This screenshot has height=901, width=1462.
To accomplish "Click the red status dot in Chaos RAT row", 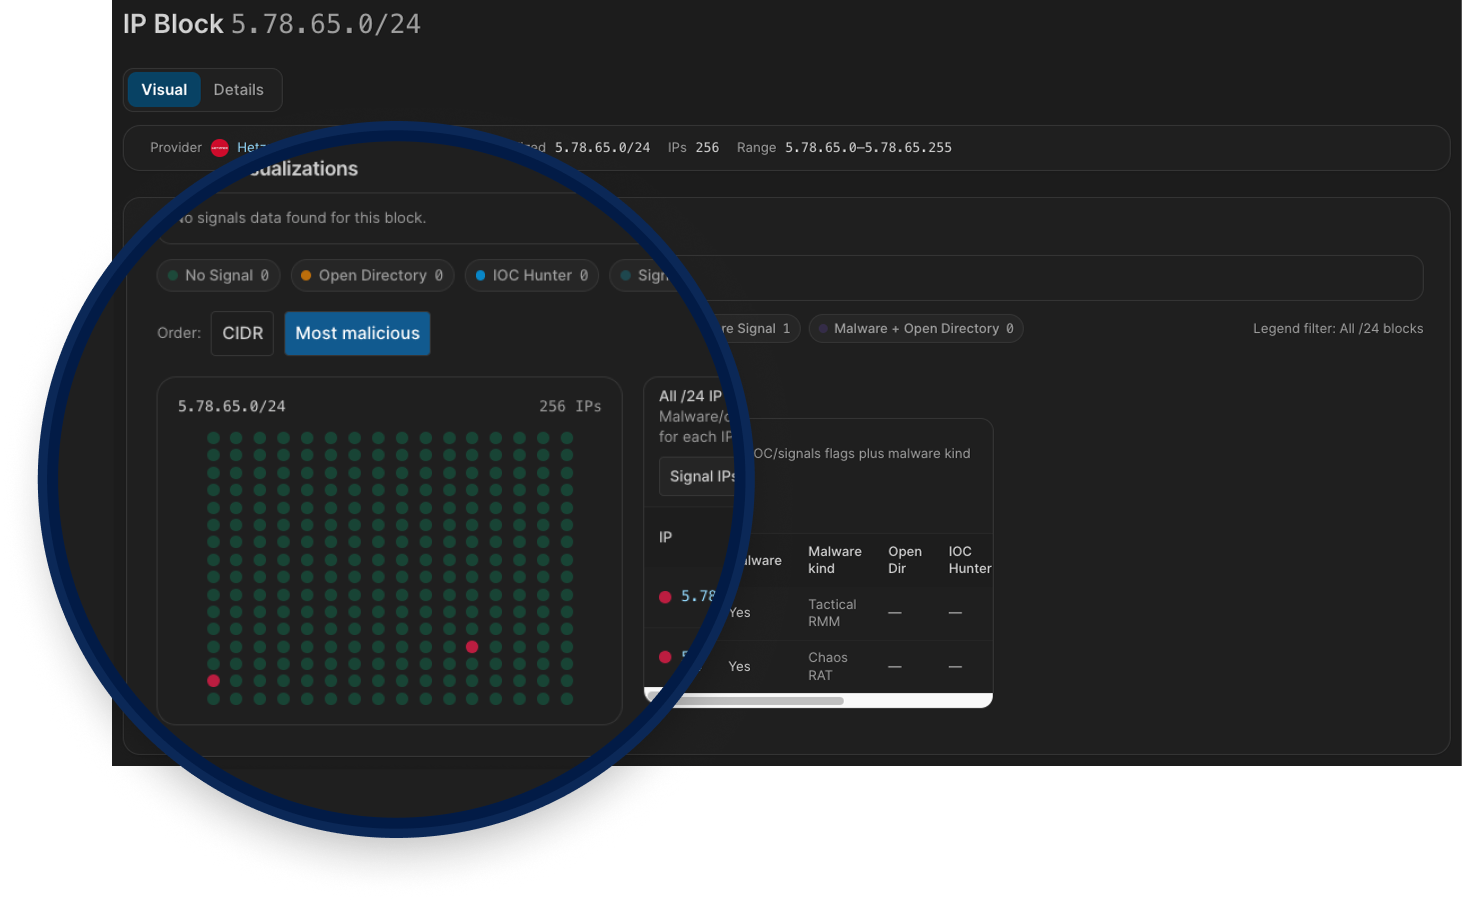I will [x=665, y=657].
